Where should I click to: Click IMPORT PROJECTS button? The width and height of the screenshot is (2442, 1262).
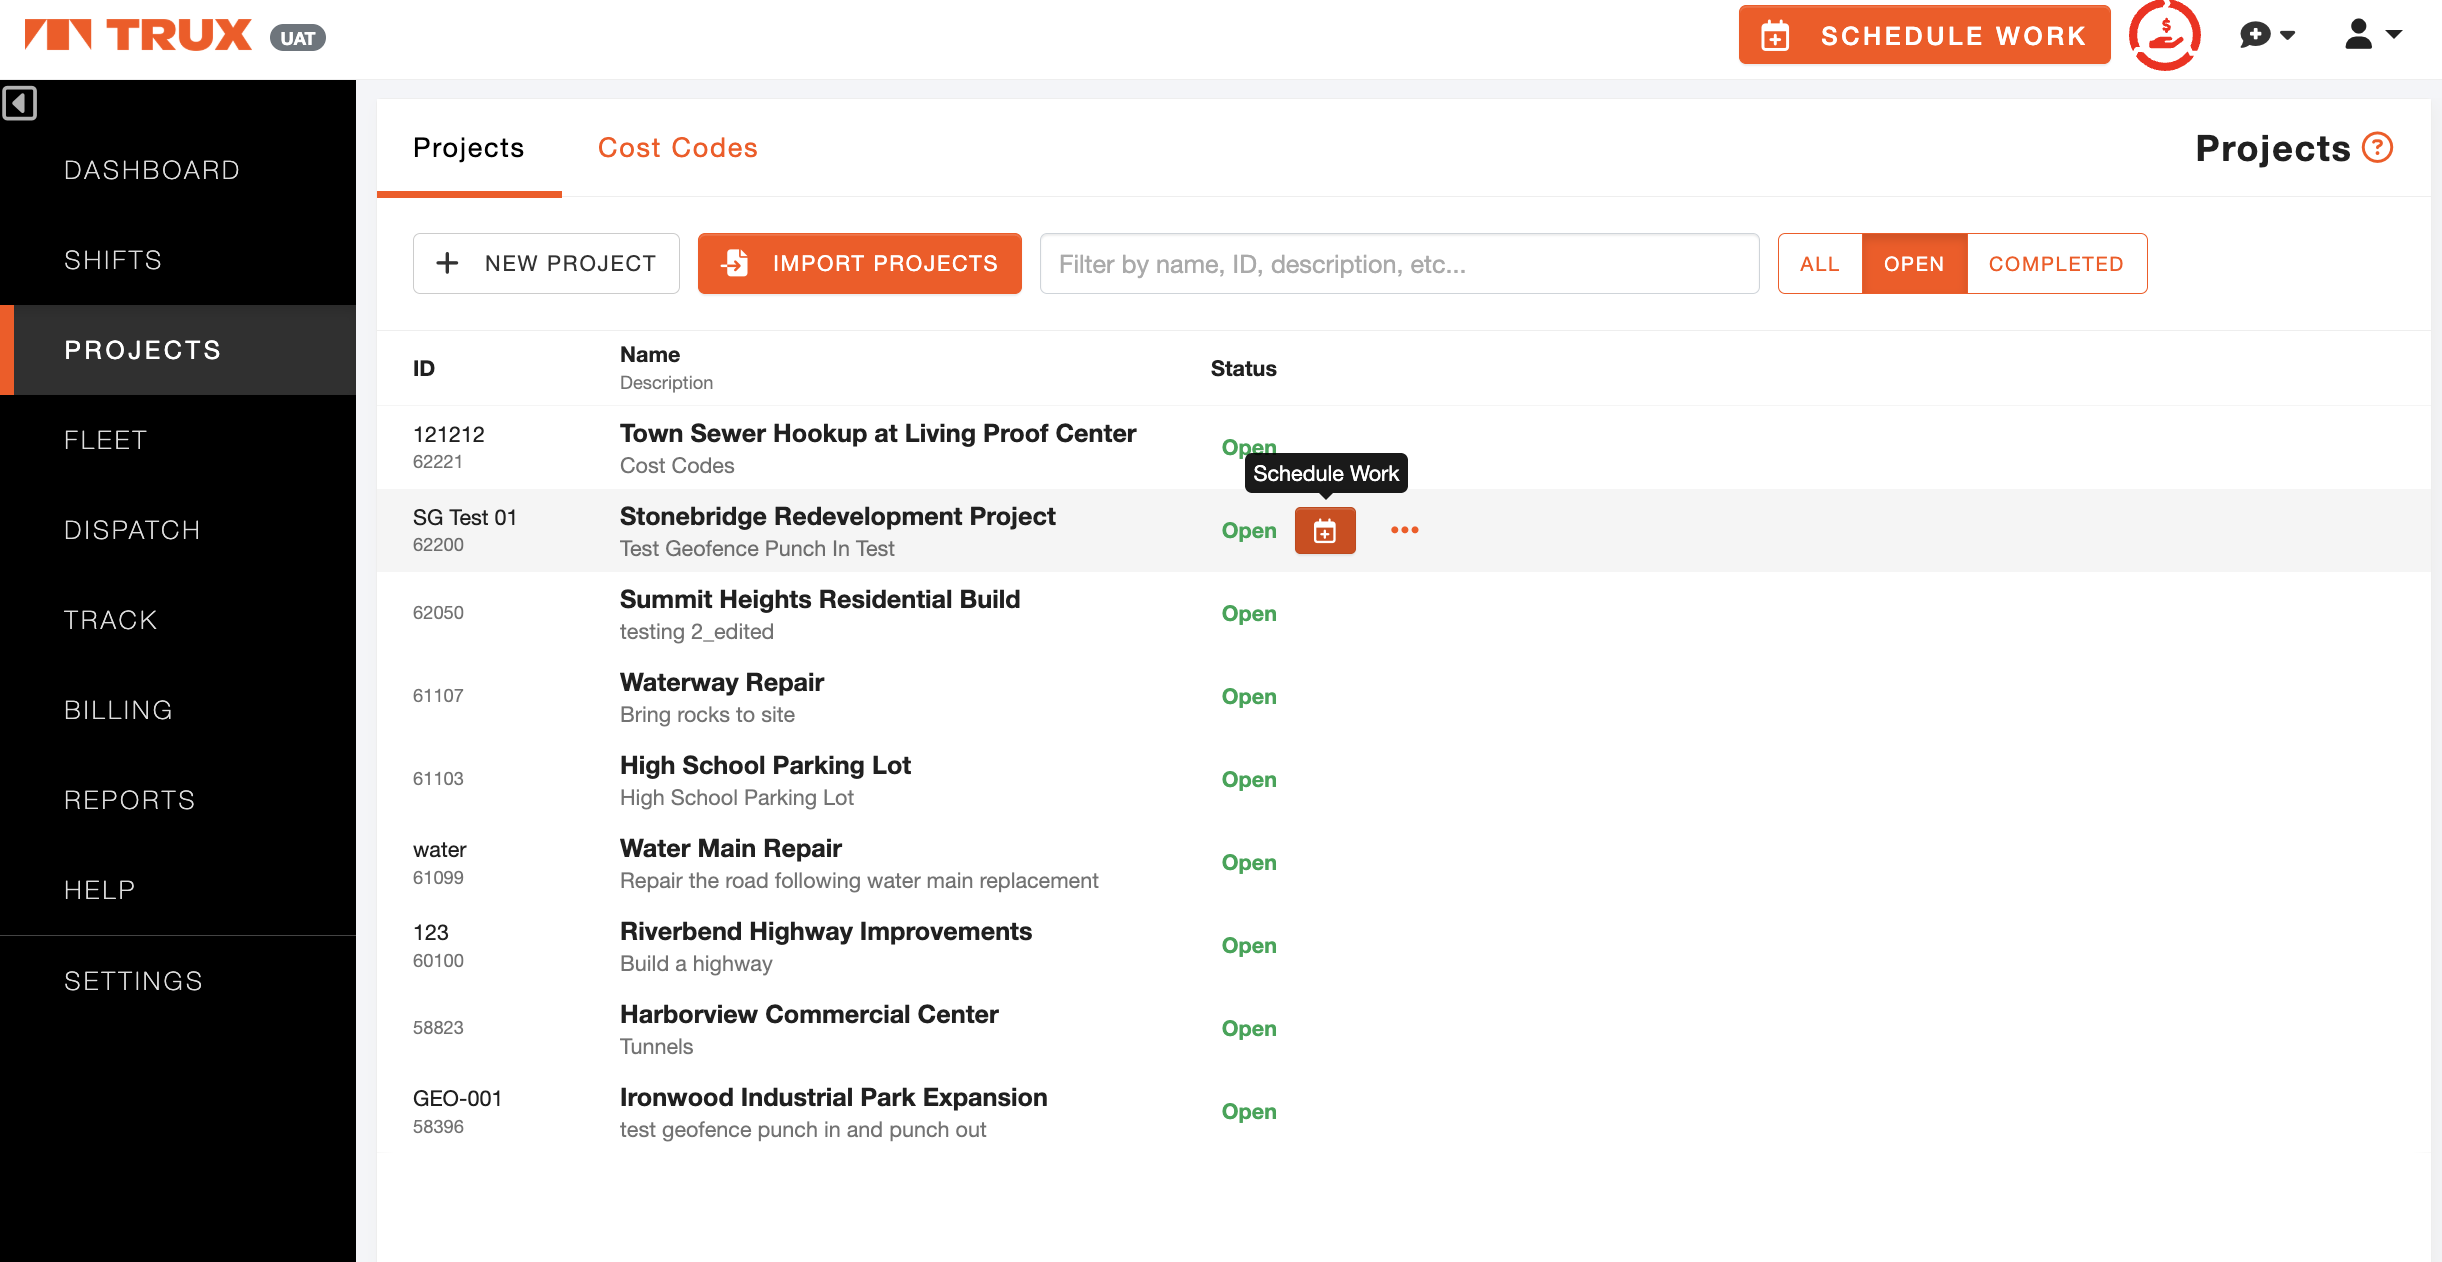click(x=859, y=264)
